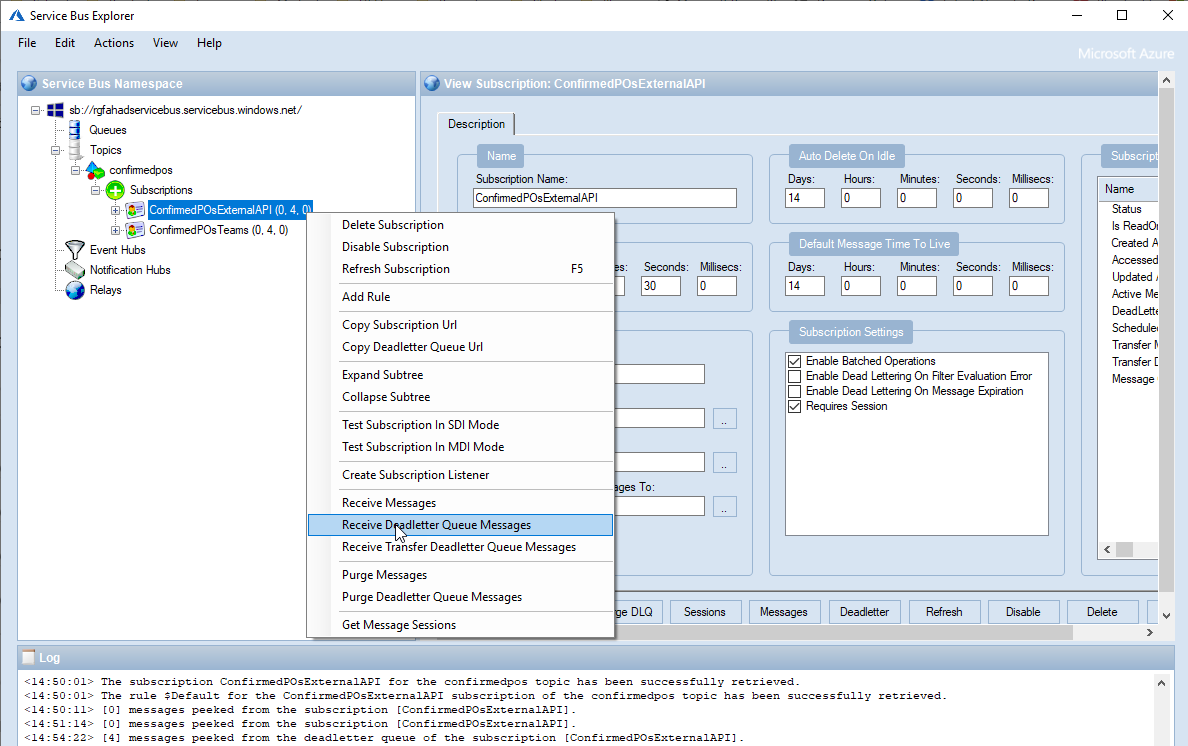Viewport: 1188px width, 746px height.
Task: Click the Service Bus Explorer title bar icon
Action: click(16, 15)
